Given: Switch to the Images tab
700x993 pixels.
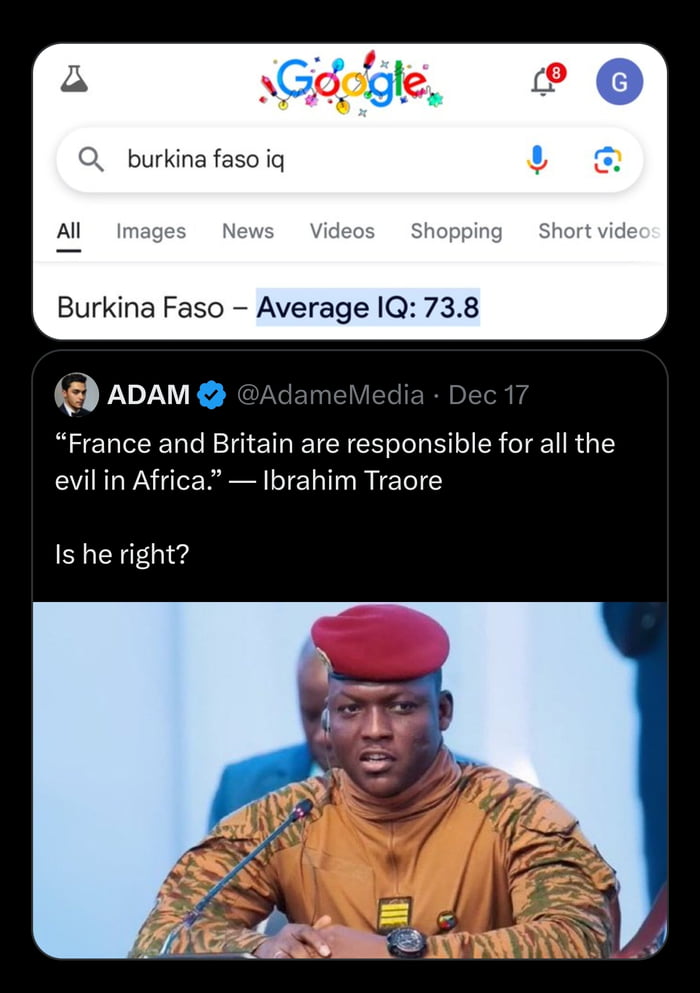Looking at the screenshot, I should [x=151, y=231].
